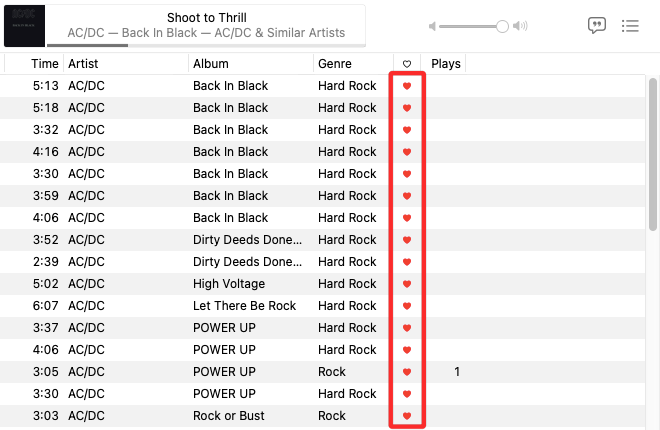Sort songs by the Artist column header

(83, 64)
